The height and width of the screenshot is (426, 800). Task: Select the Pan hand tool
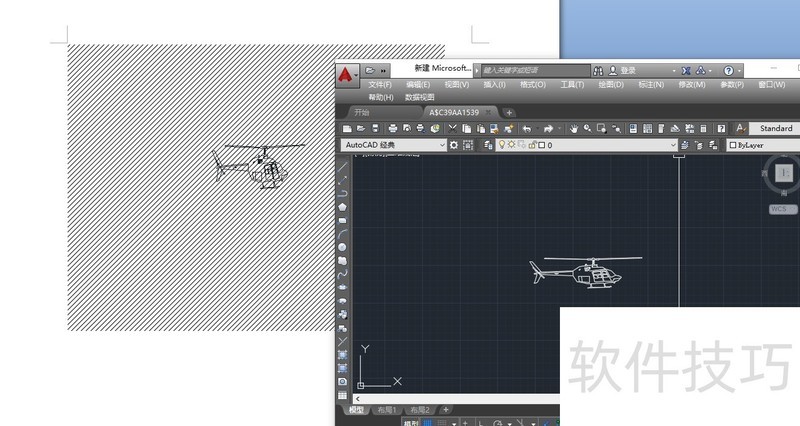coord(574,129)
